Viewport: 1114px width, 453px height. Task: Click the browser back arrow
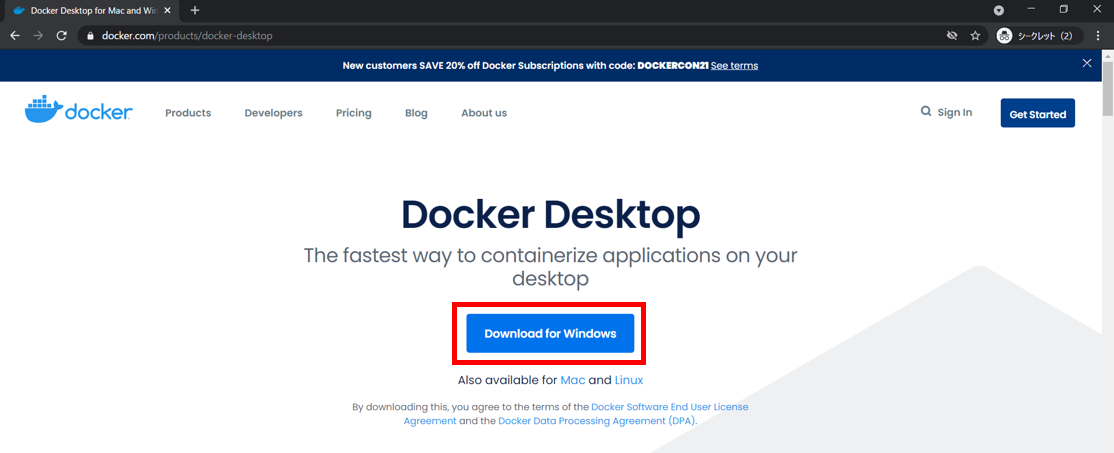[x=15, y=36]
